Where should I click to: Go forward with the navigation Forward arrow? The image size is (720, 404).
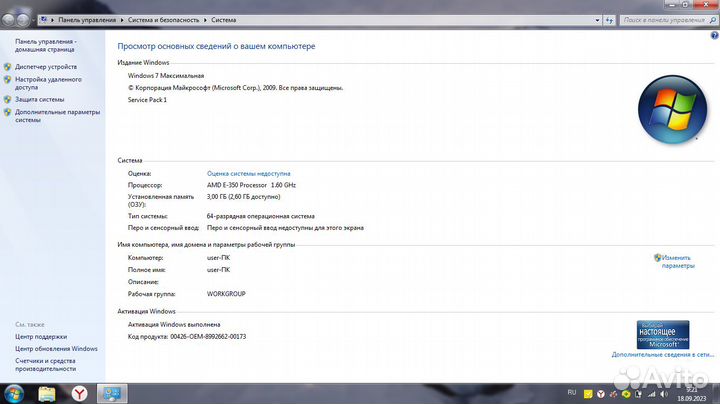(22, 20)
